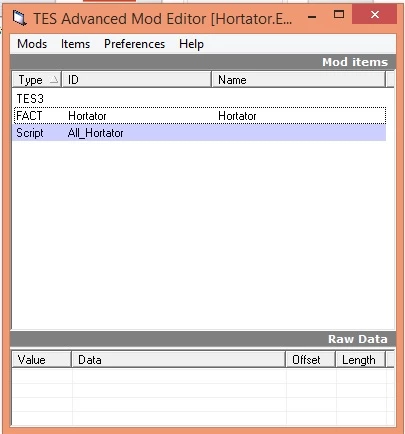
Task: Select the TES3 row
Action: [x=199, y=99]
